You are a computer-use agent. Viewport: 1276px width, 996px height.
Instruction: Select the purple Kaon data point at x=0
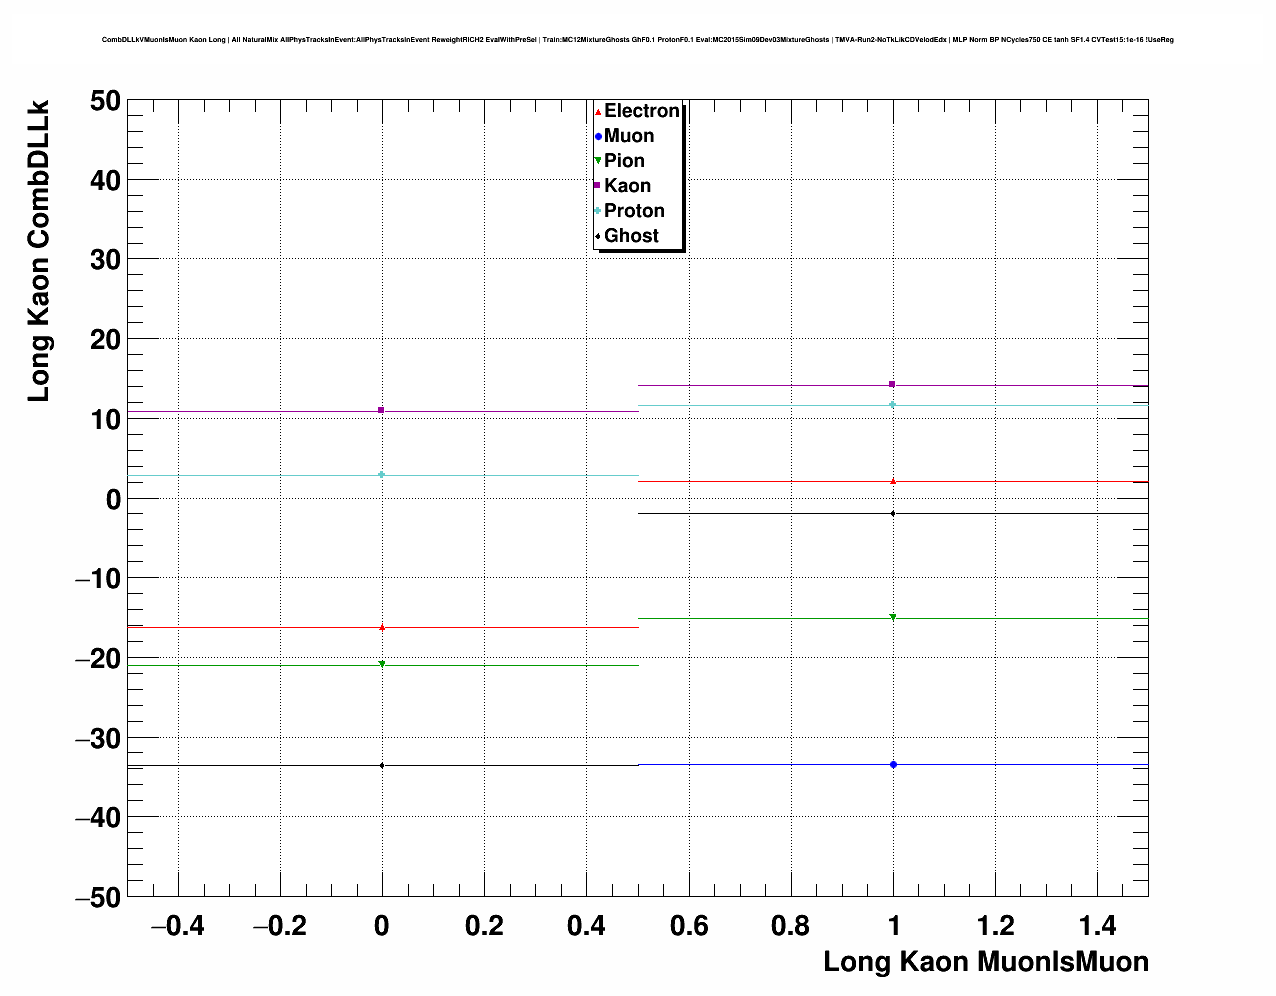click(x=381, y=410)
